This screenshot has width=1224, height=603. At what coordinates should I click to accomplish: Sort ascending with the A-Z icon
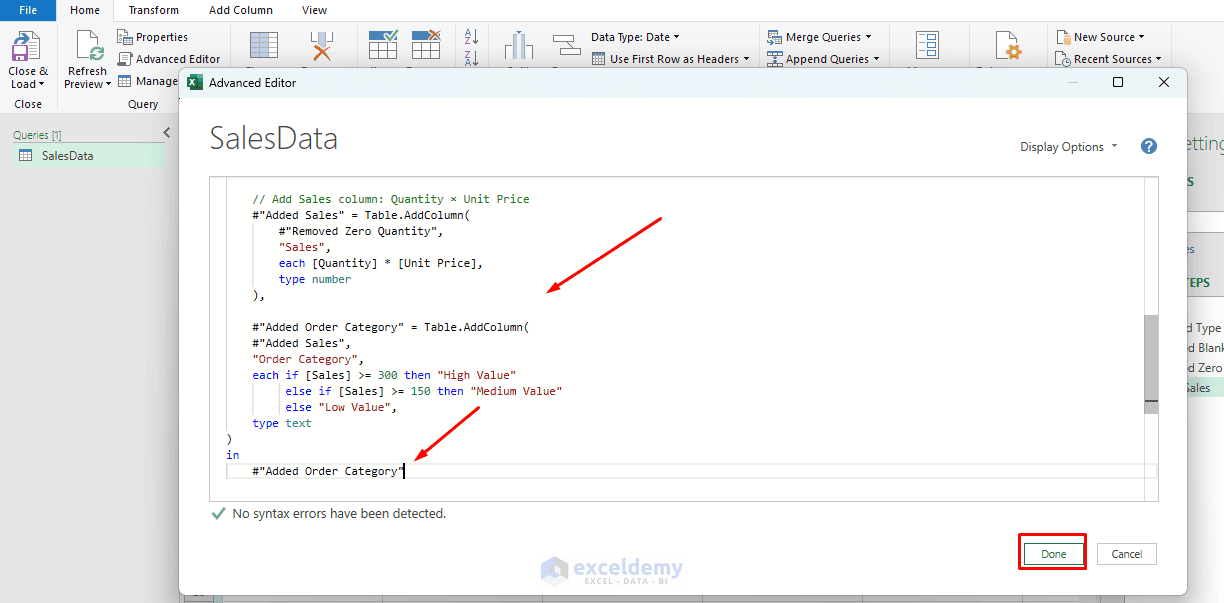tap(472, 36)
